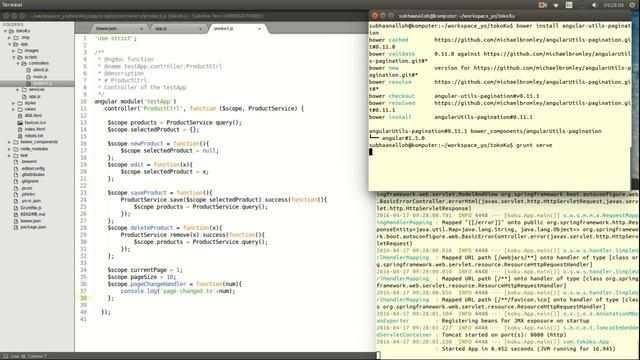Open the sound volume indicator
Screen dimensions: 640x360
coord(594,5)
